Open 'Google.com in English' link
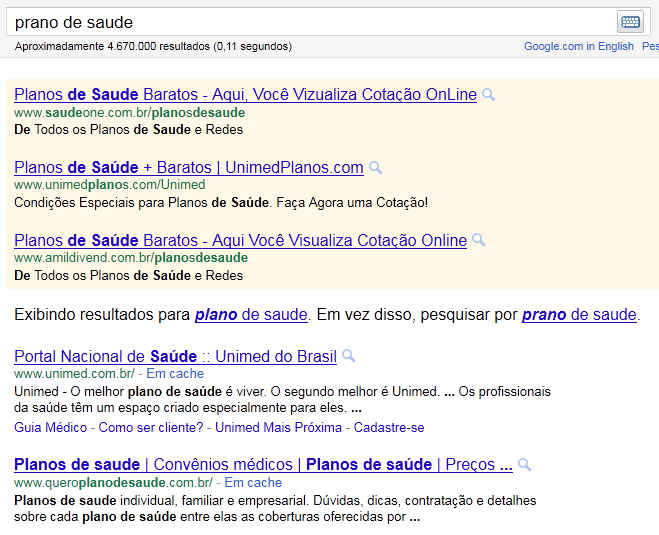The width and height of the screenshot is (659, 535). coord(578,46)
